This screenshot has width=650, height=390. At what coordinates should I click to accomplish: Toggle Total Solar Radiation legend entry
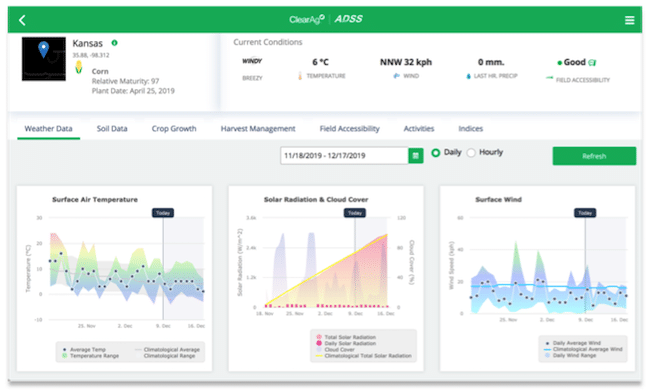click(346, 337)
